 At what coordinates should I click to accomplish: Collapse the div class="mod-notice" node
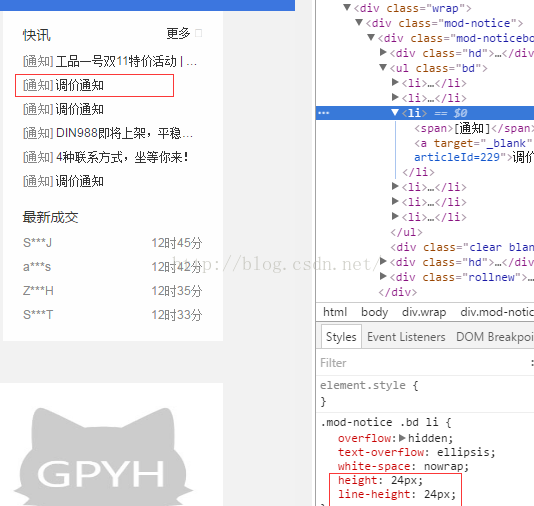click(x=359, y=22)
